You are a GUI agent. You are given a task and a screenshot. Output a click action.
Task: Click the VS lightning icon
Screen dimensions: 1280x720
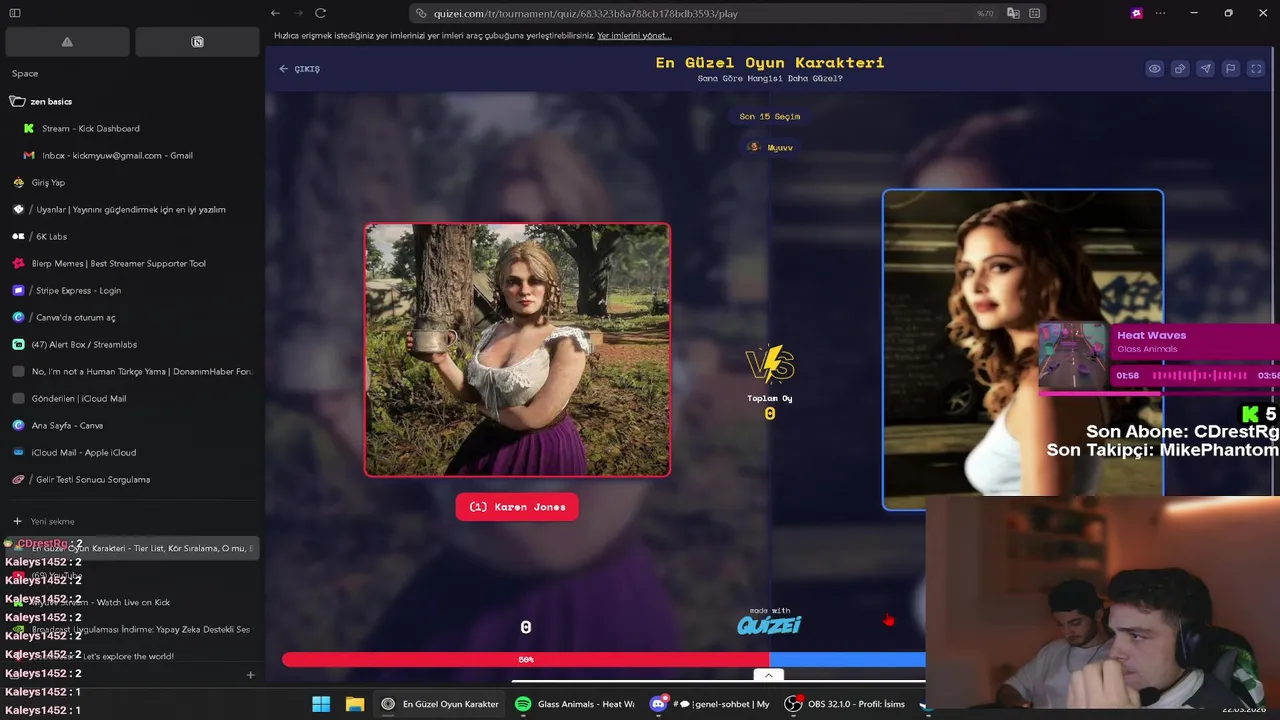tap(770, 365)
